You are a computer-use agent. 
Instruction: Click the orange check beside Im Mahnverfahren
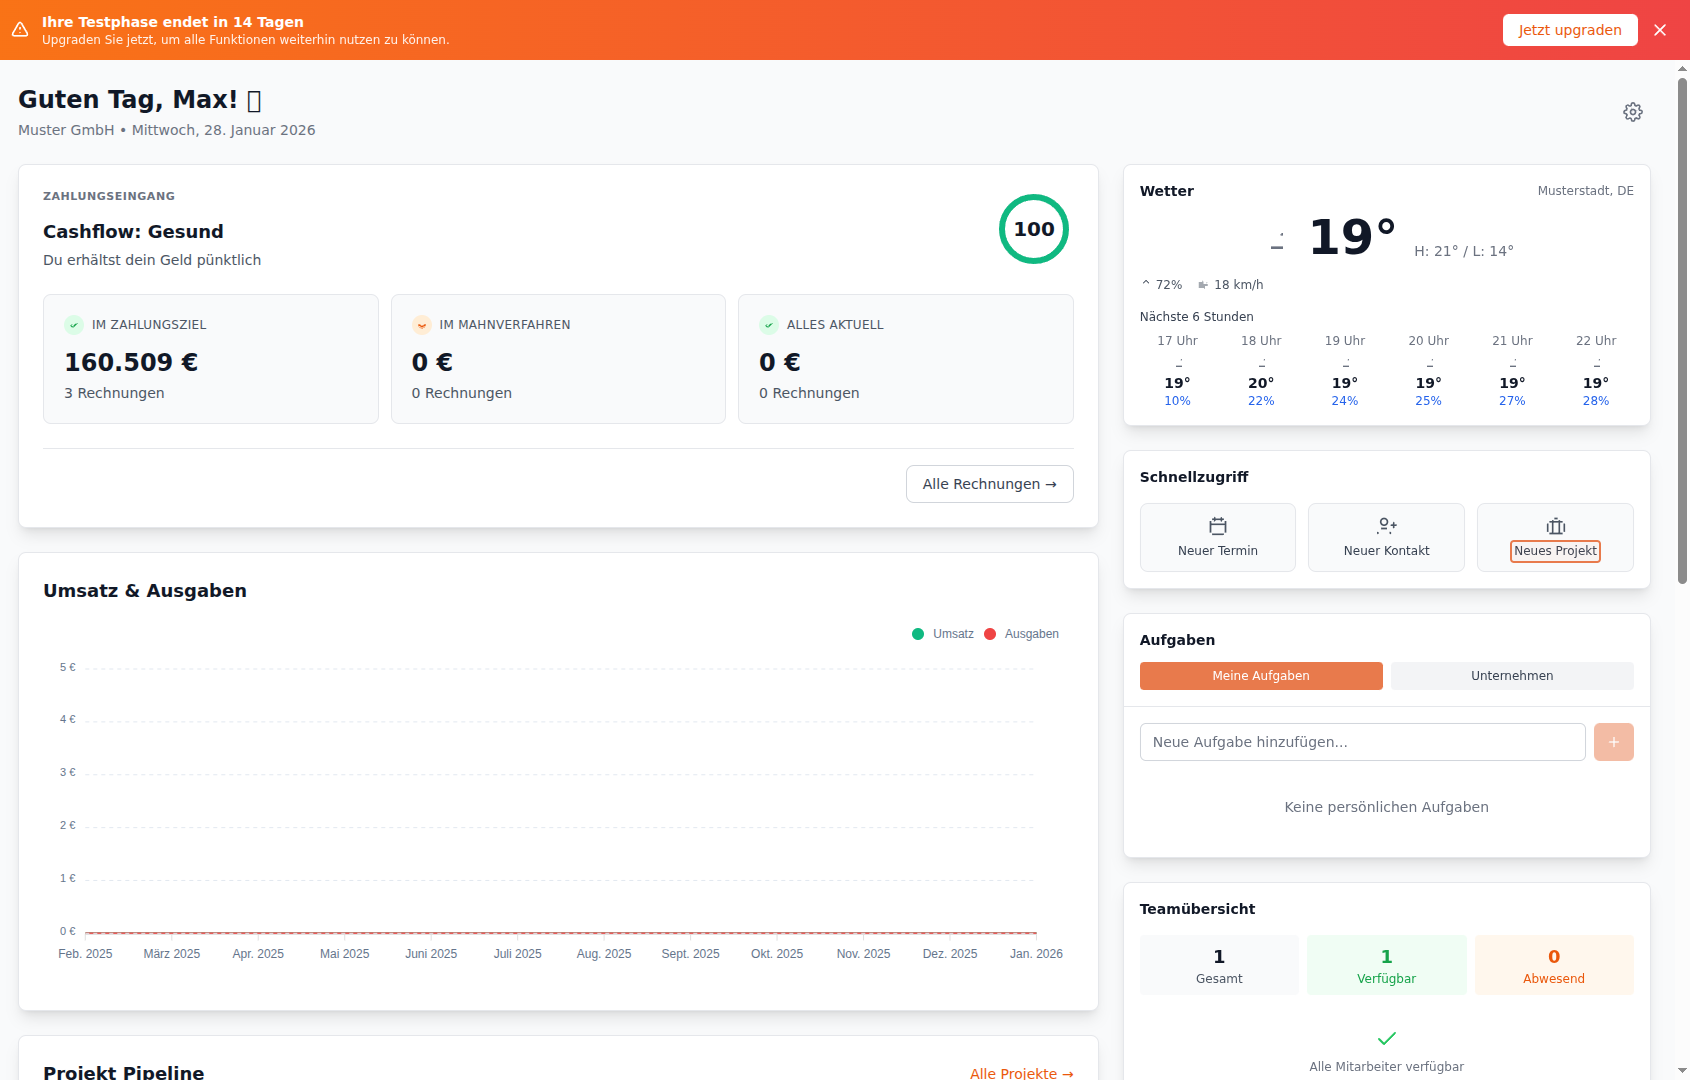(421, 324)
